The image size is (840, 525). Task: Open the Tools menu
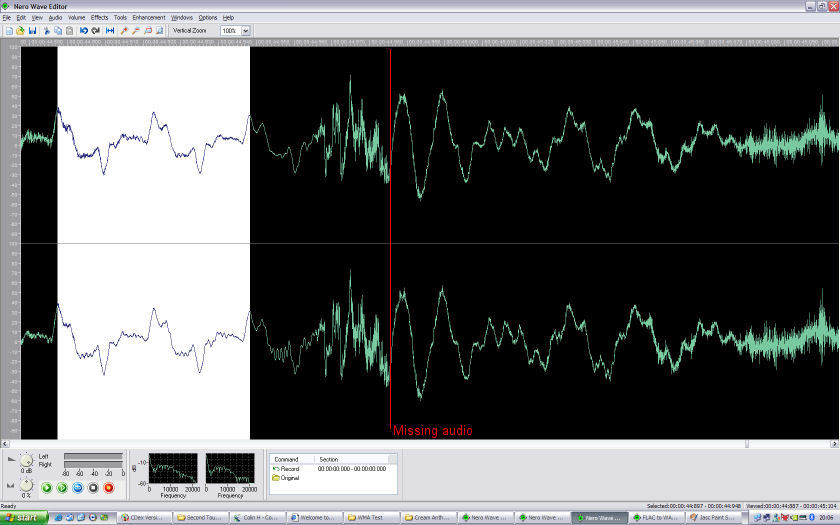(120, 17)
